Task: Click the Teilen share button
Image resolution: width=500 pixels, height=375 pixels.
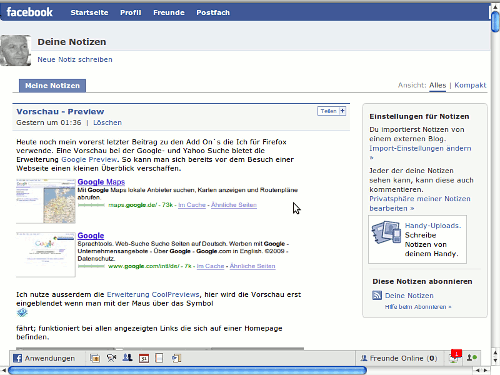Action: pos(331,111)
